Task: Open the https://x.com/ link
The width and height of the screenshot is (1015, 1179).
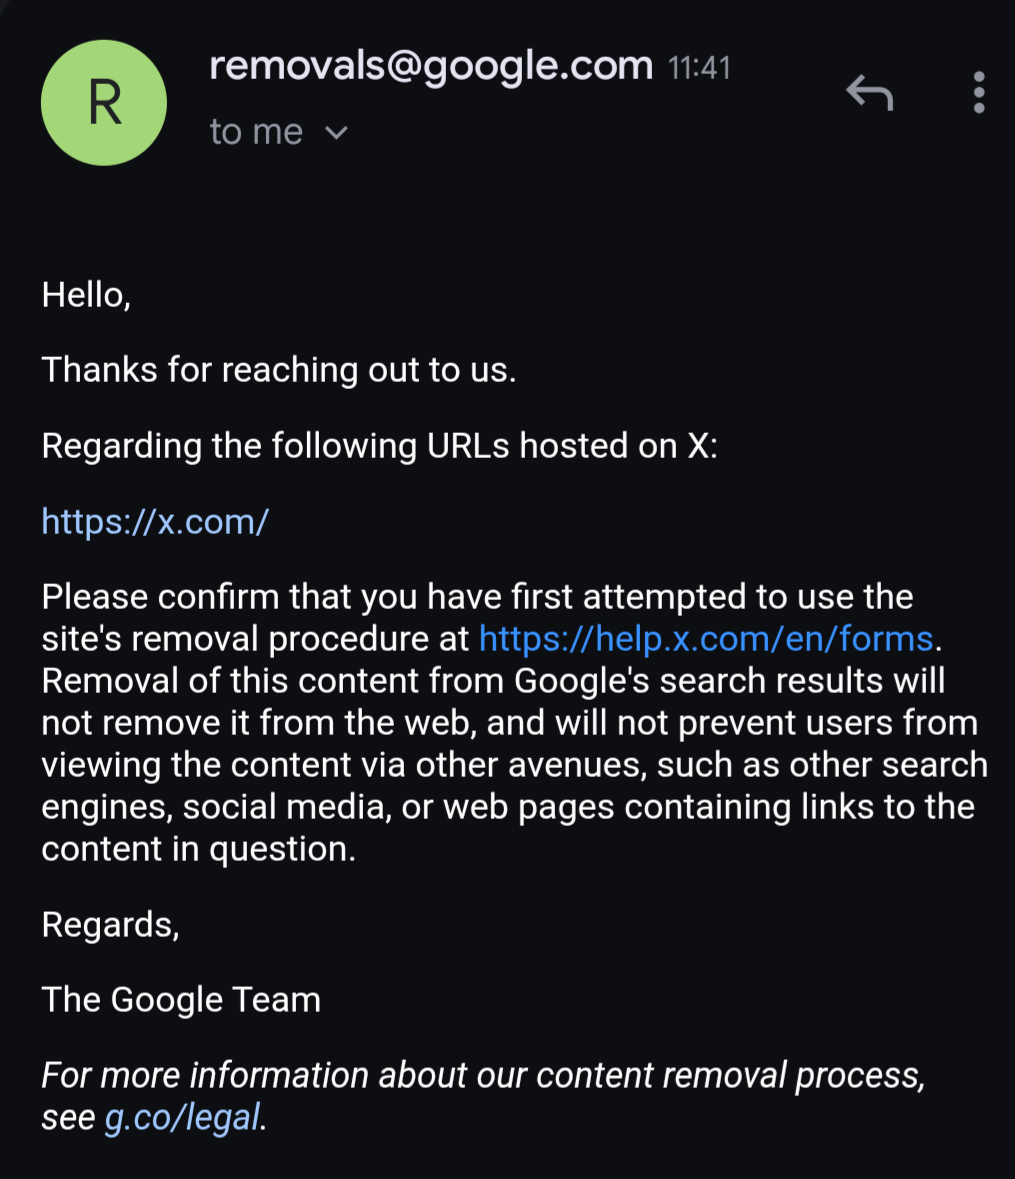Action: point(155,521)
